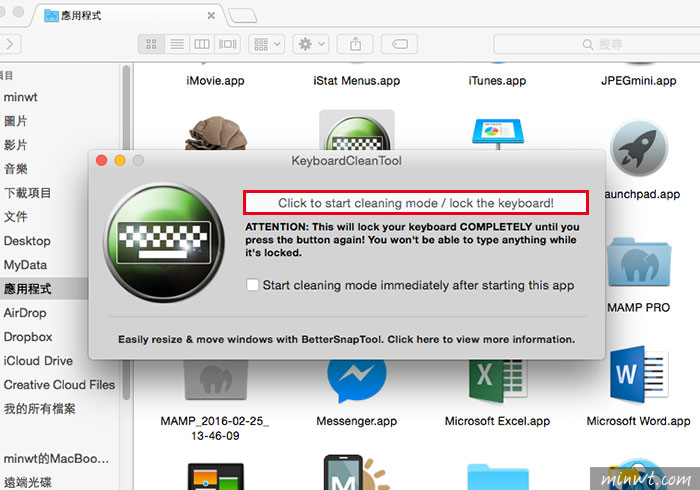This screenshot has height=490, width=700.
Task: Switch Finder to cover flow view
Action: coord(227,44)
